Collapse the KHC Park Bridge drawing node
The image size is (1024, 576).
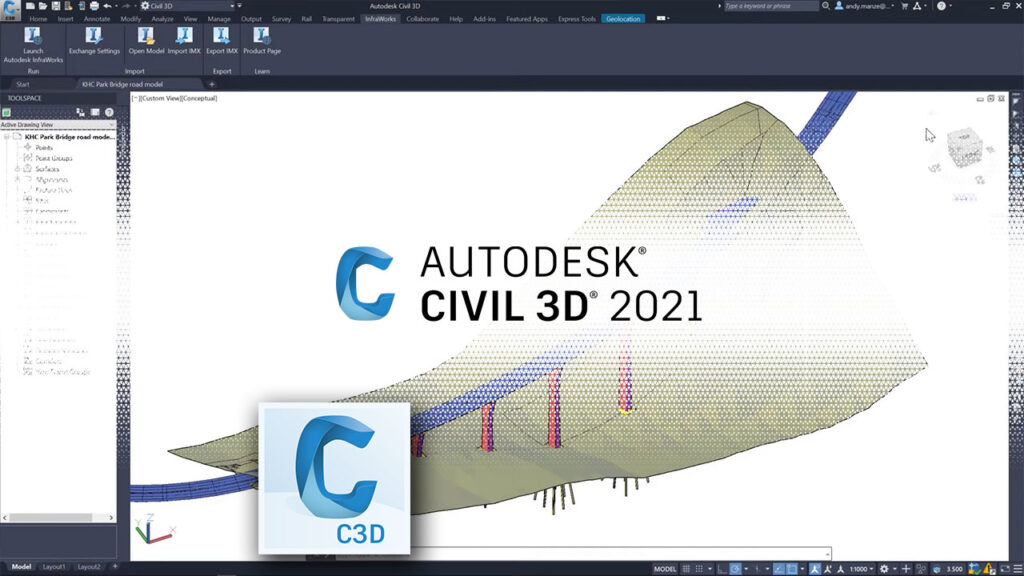pos(7,137)
